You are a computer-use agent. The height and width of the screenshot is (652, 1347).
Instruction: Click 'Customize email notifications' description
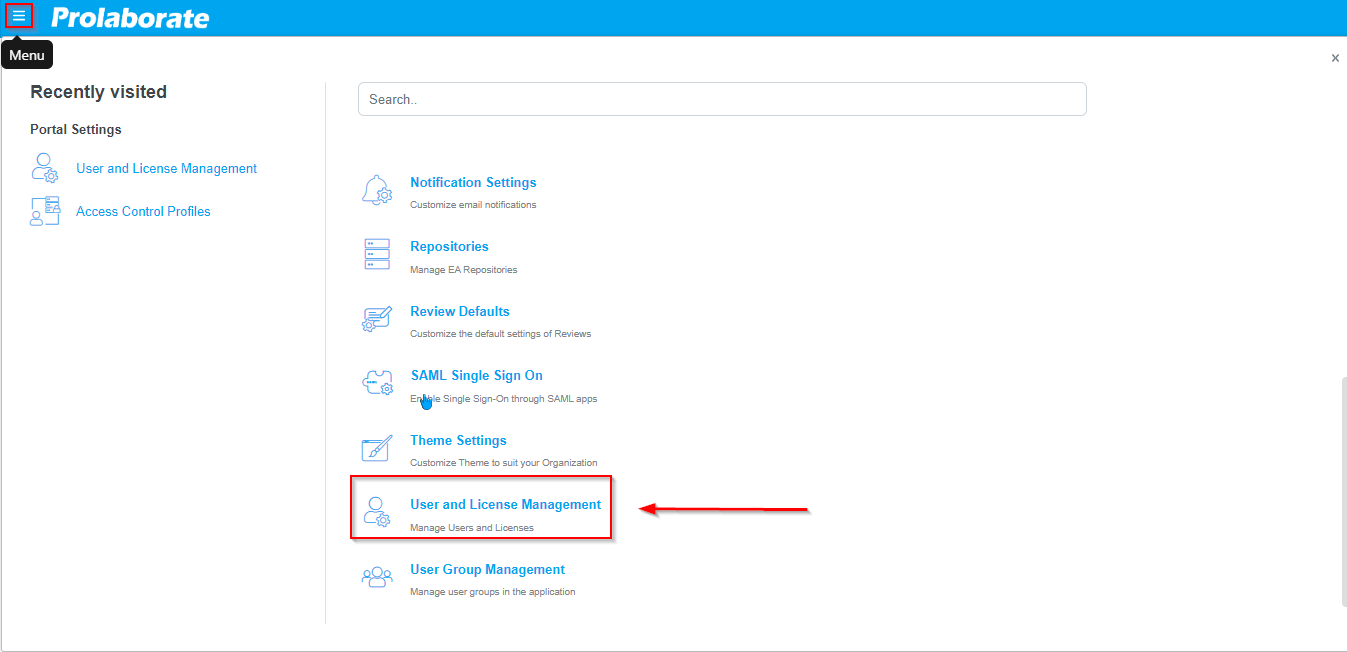(x=473, y=205)
